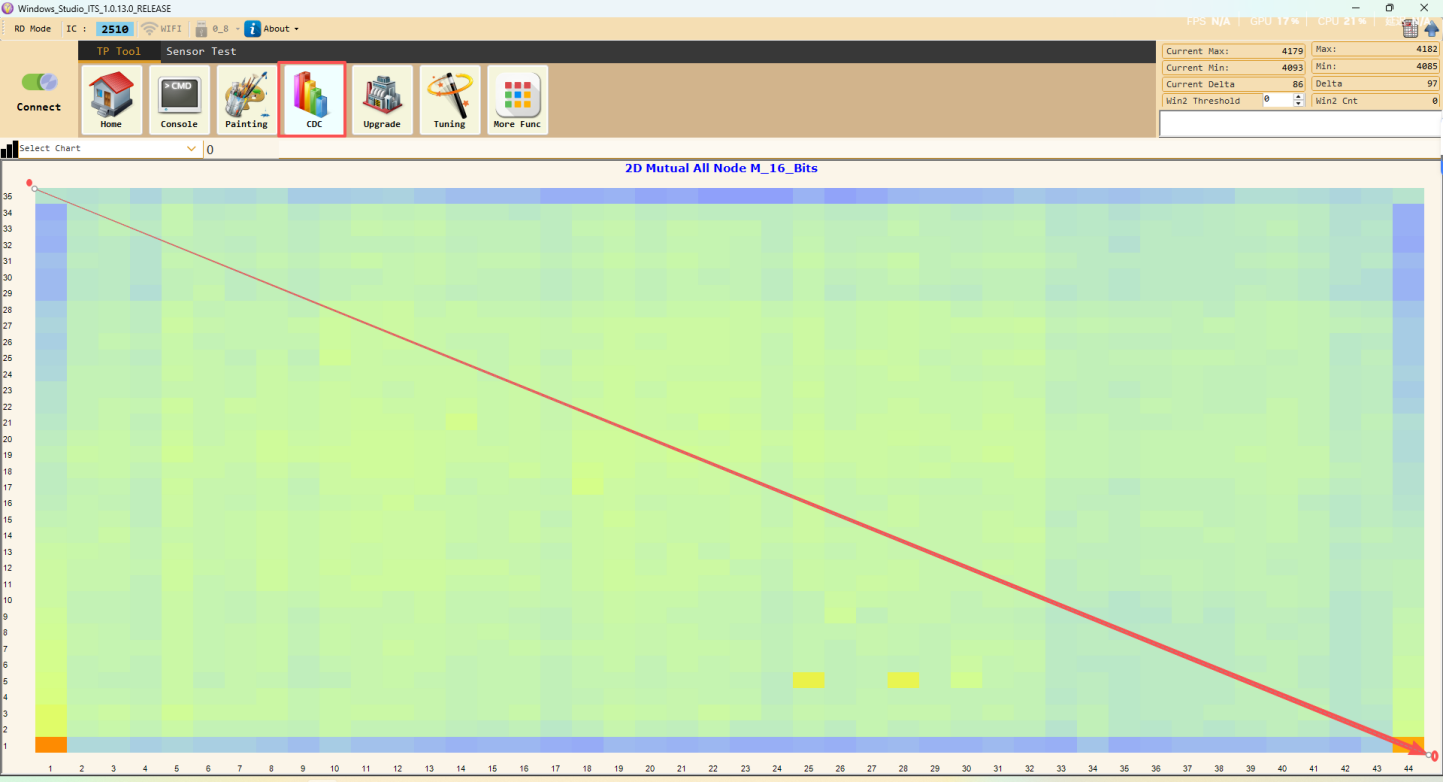
Task: Open the Upgrade firmware tool
Action: (381, 100)
